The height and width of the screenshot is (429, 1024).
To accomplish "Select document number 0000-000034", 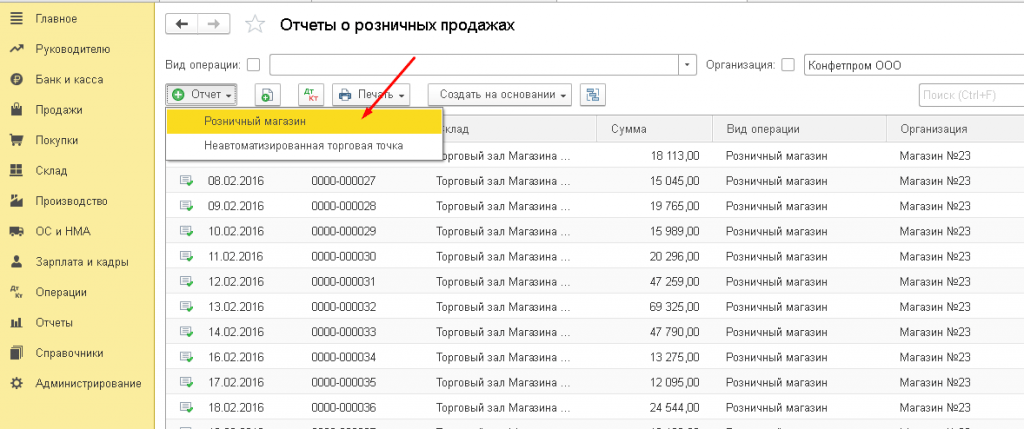I will coord(344,358).
